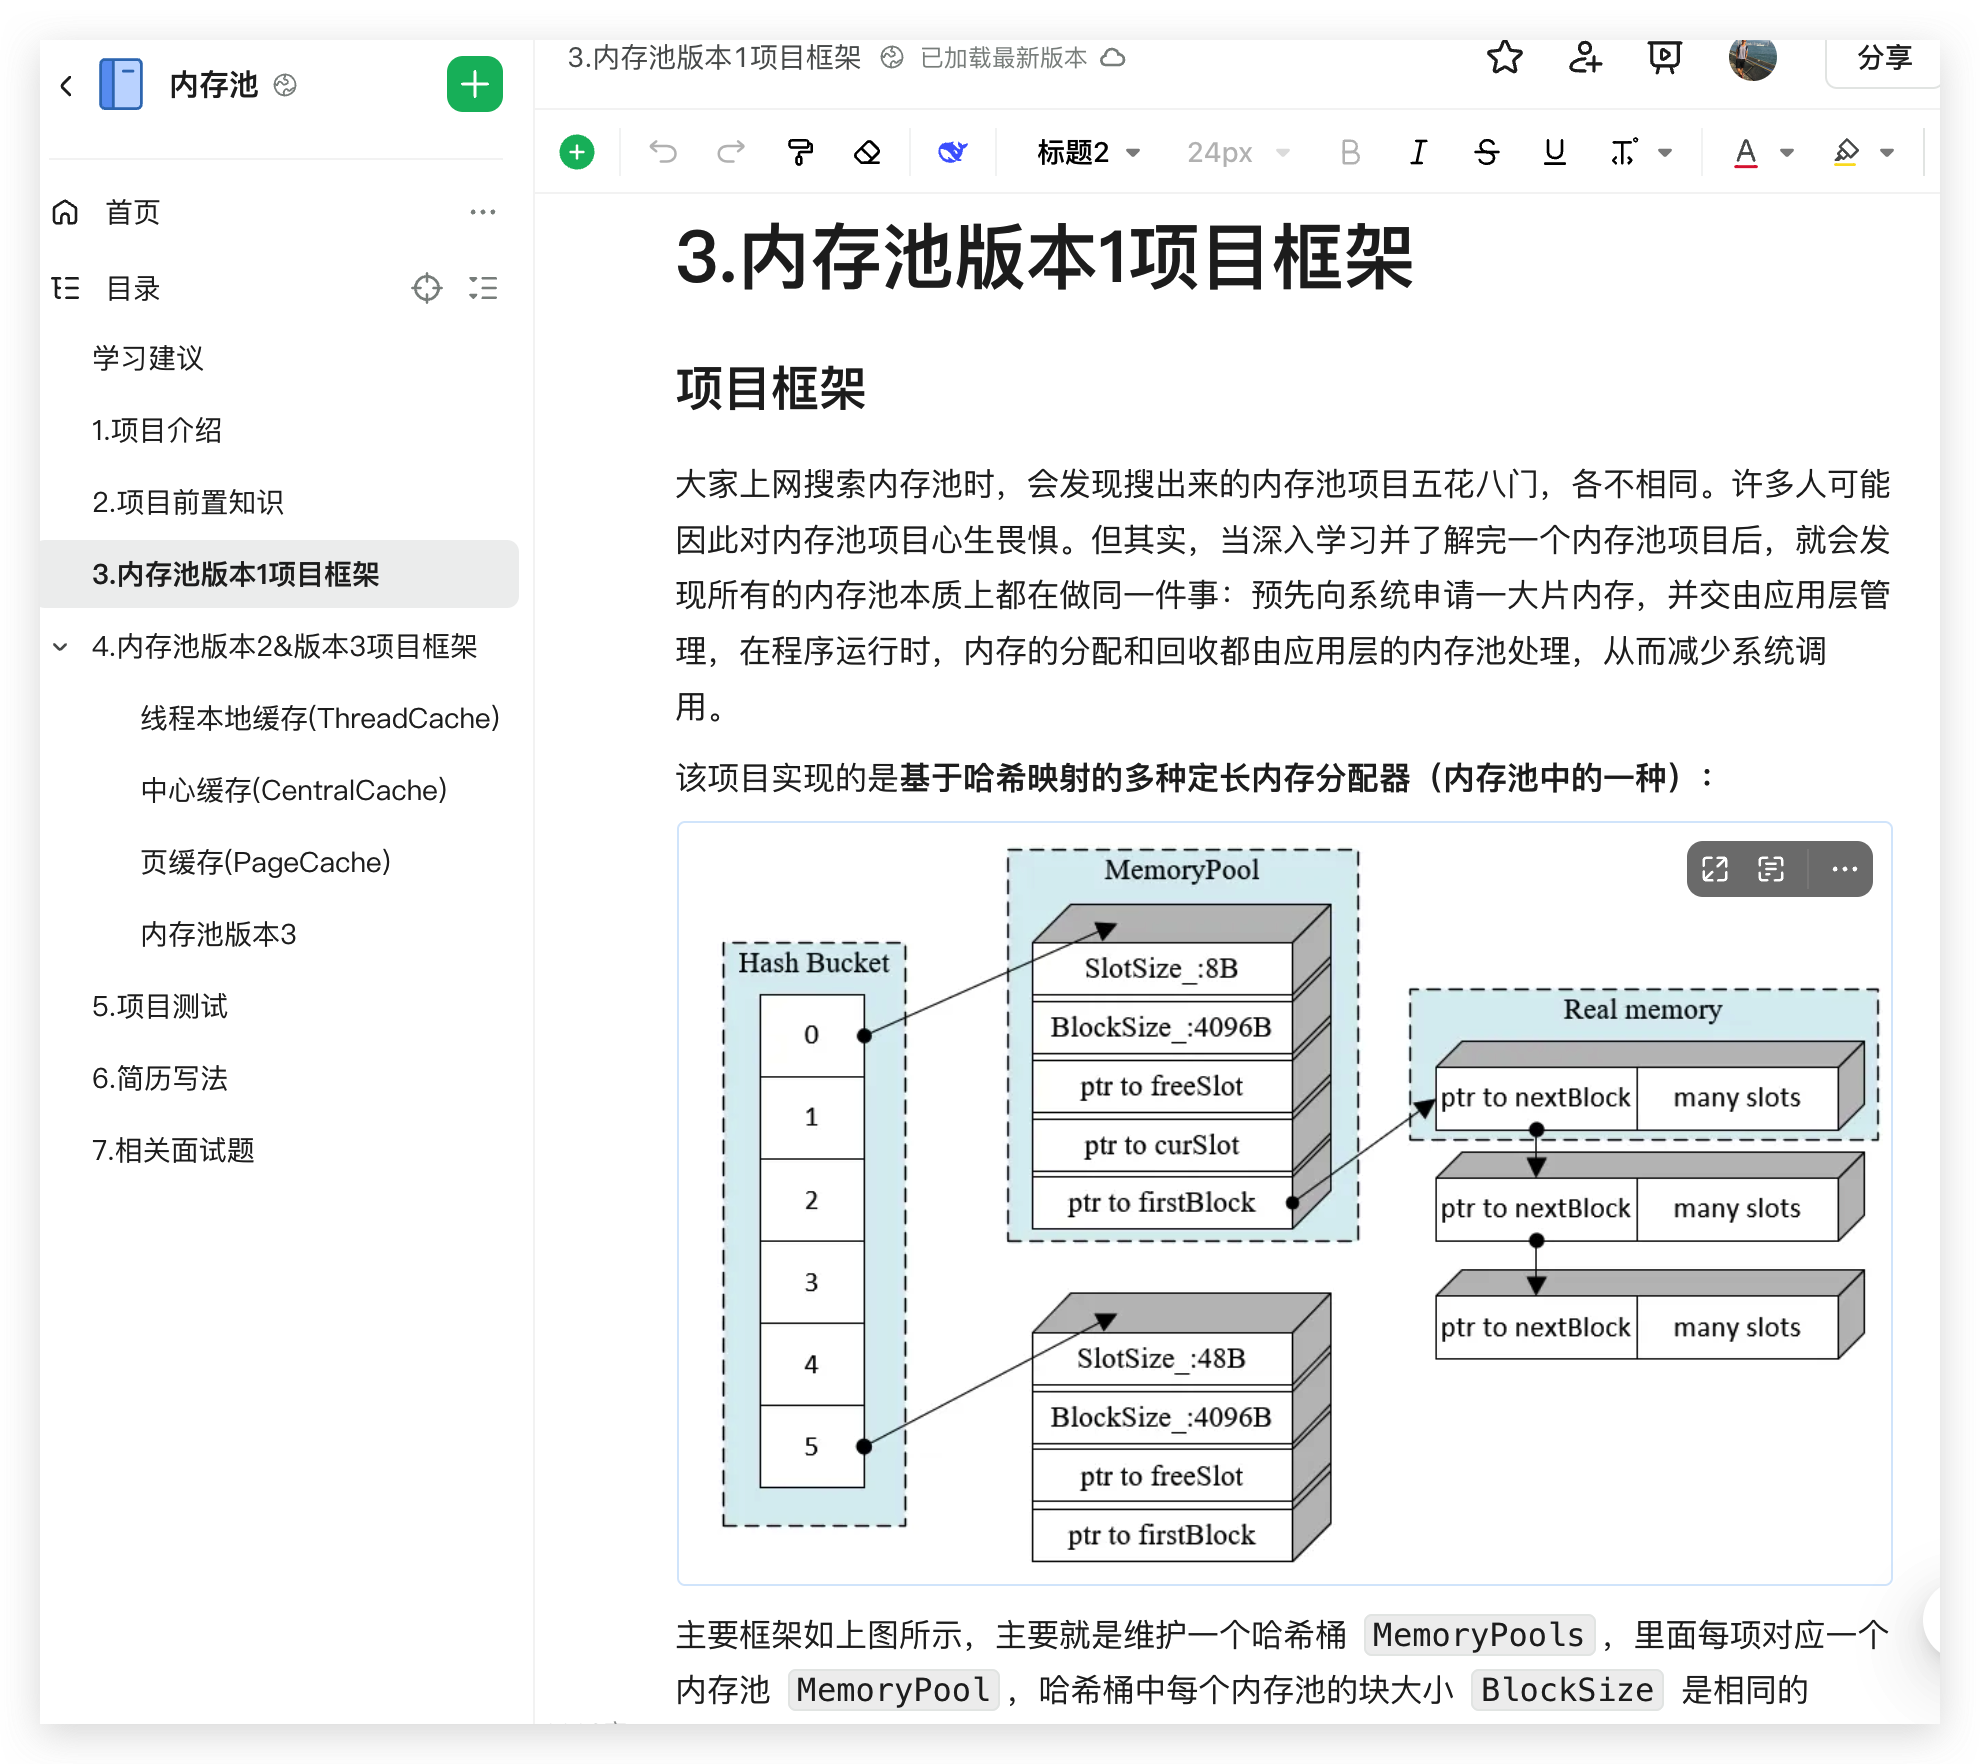The image size is (1980, 1764).
Task: Open presentation mode icon
Action: point(1664,58)
